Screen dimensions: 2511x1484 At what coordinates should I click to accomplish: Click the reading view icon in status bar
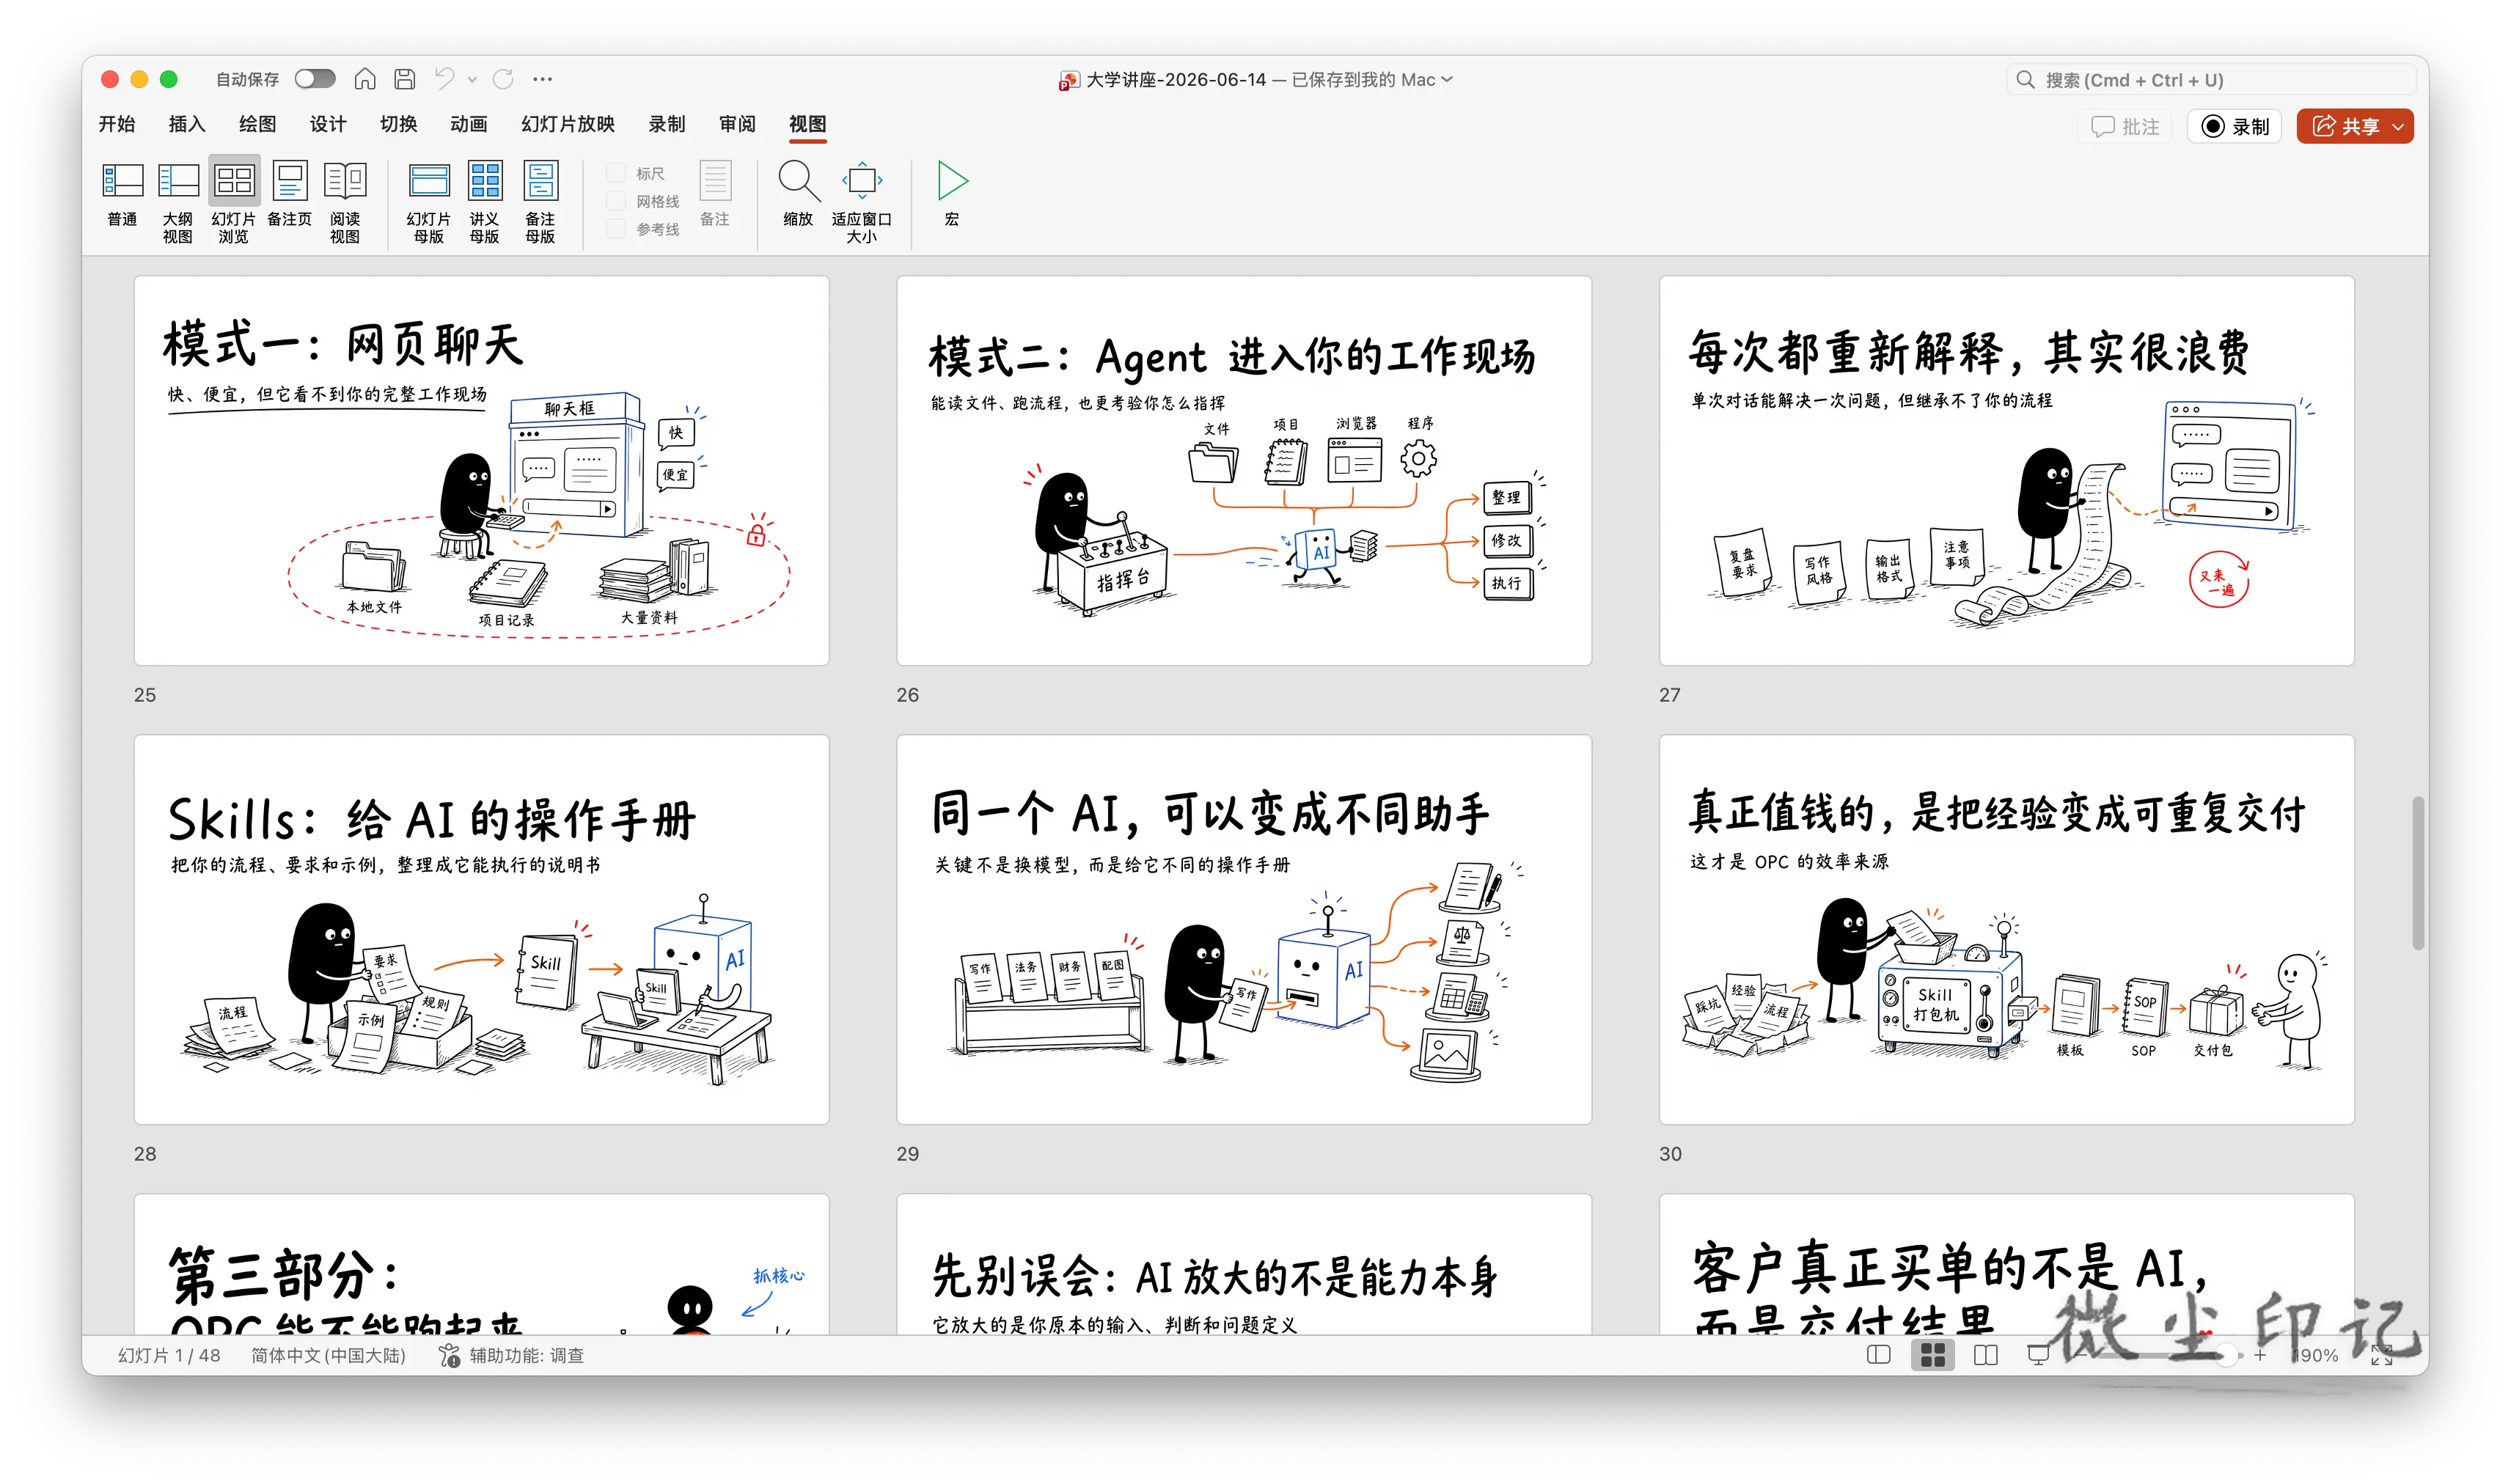[x=1986, y=1355]
